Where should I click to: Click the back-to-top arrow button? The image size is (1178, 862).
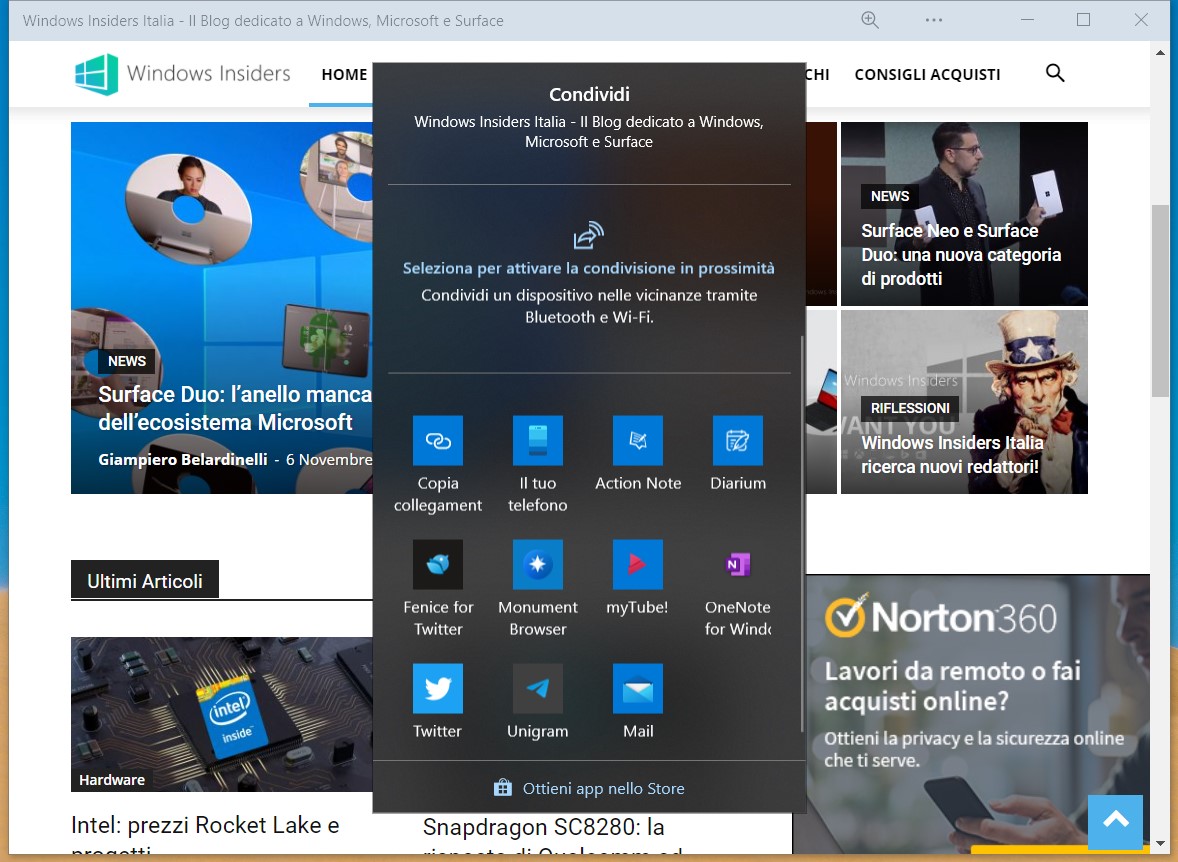(1116, 821)
